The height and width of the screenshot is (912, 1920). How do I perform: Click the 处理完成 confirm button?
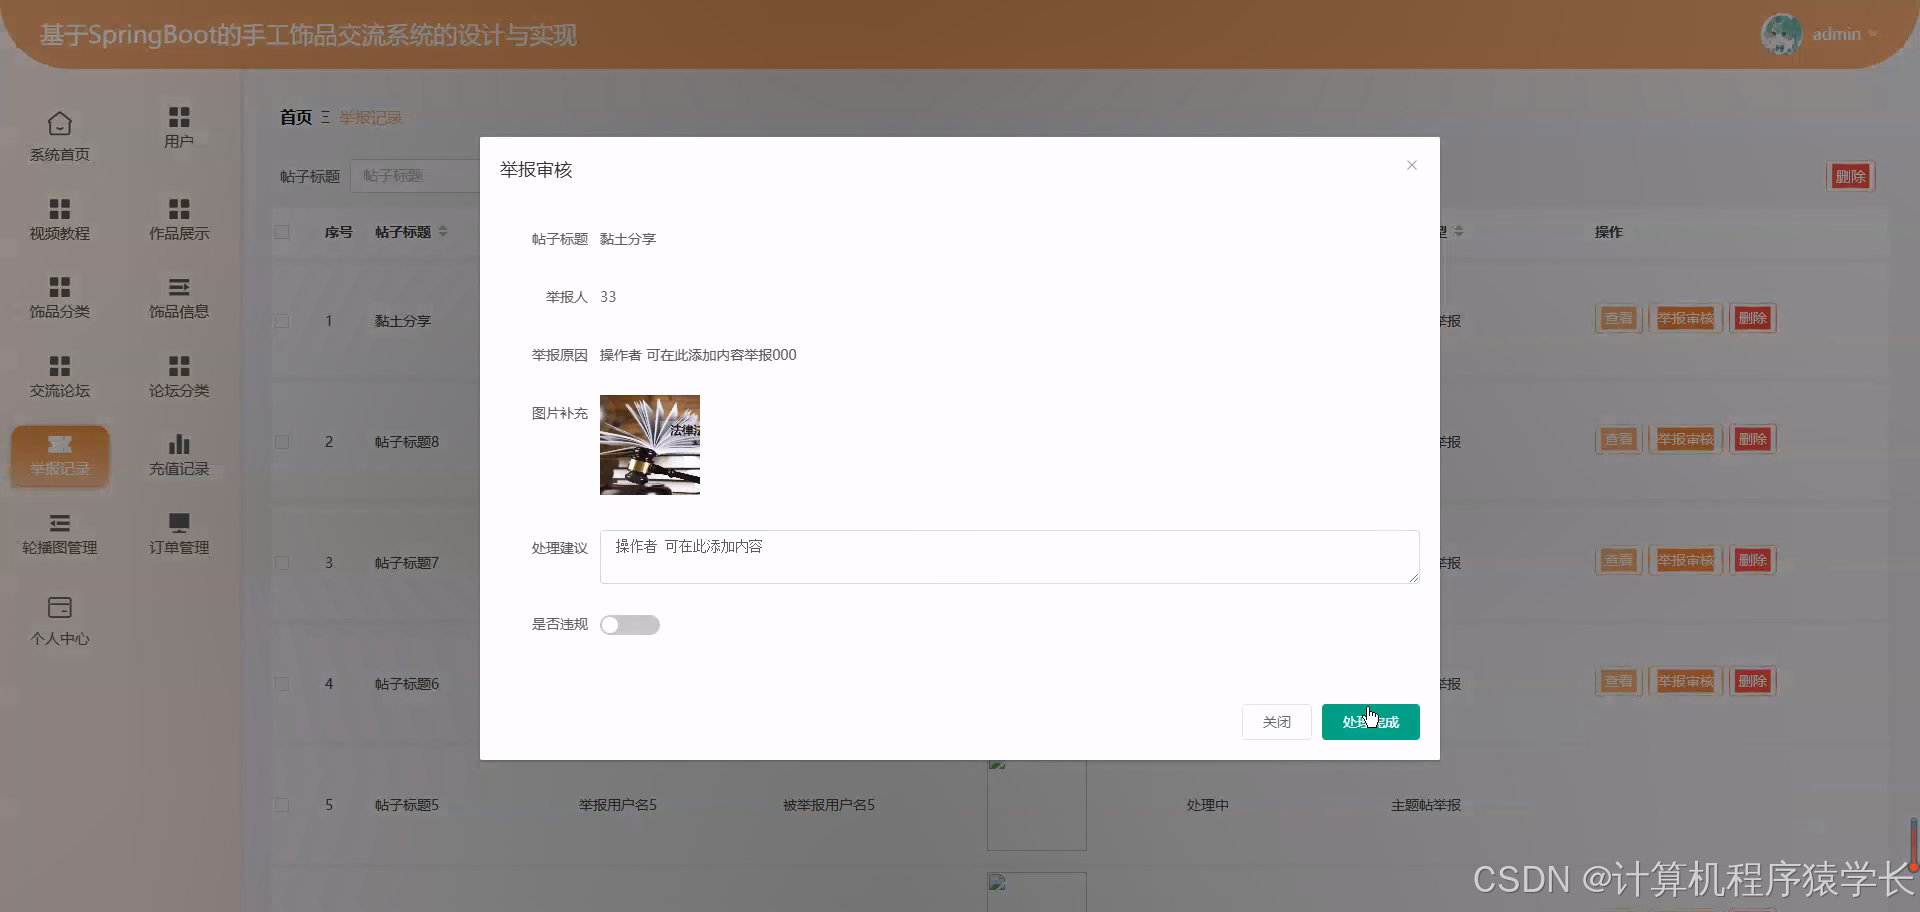tap(1370, 721)
